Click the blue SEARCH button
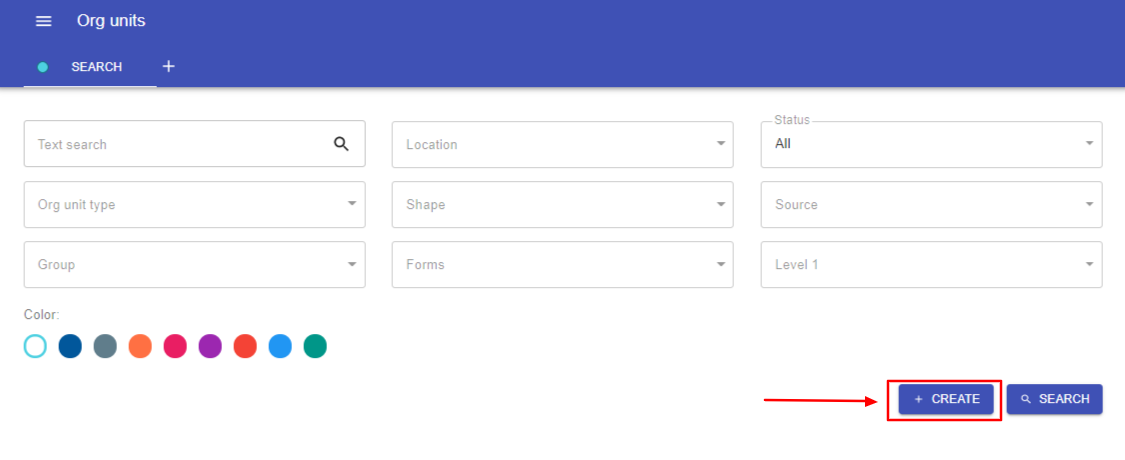The height and width of the screenshot is (460, 1125). [1054, 399]
